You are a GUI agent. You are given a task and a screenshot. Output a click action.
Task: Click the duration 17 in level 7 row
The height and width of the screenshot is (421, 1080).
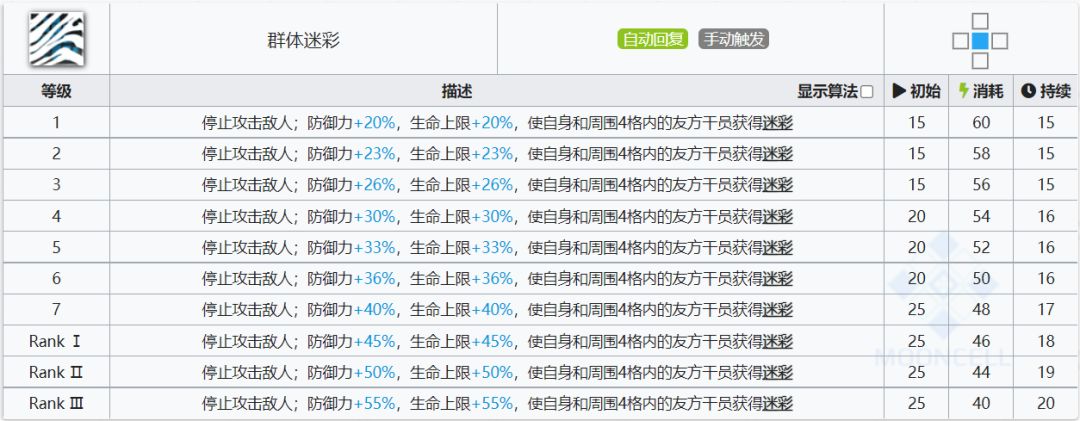1046,310
